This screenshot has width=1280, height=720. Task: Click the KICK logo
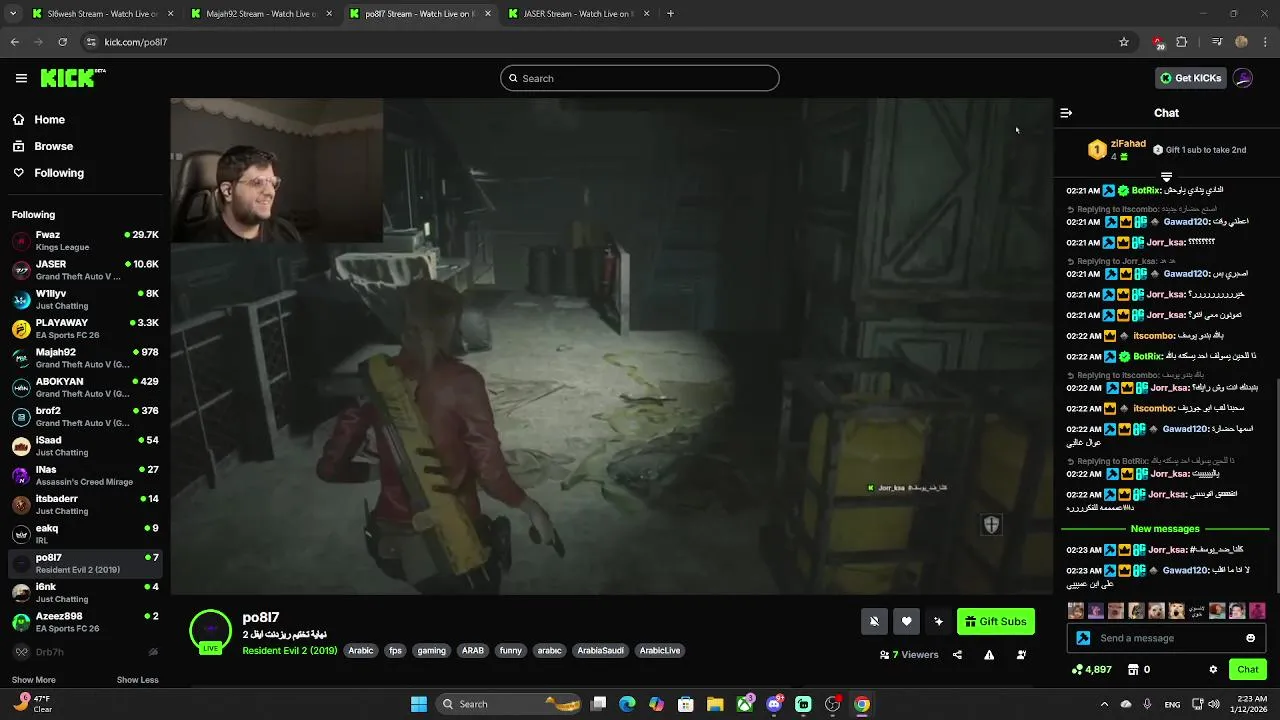[x=73, y=78]
